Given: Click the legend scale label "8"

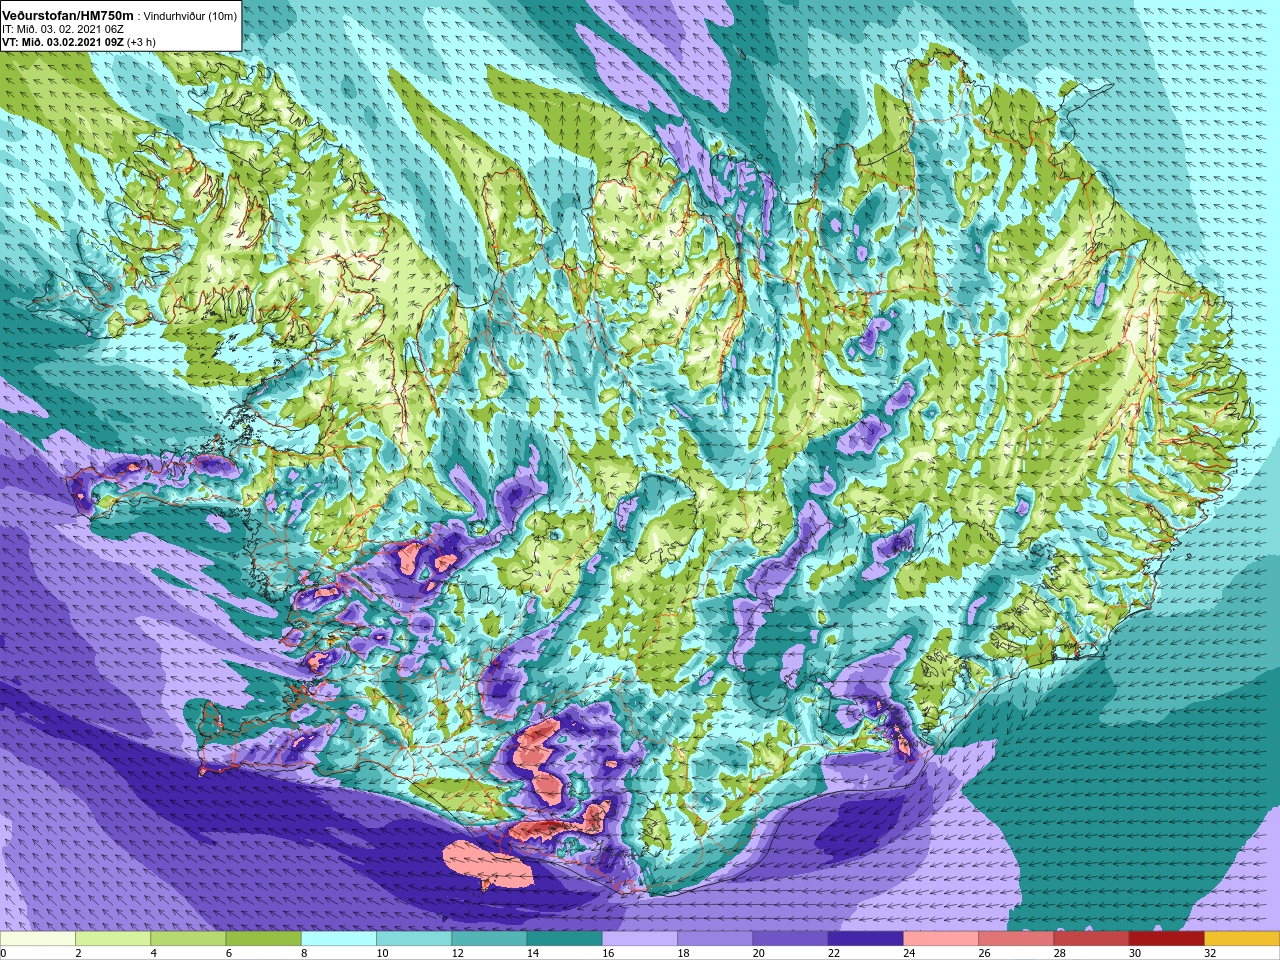Looking at the screenshot, I should [x=305, y=954].
